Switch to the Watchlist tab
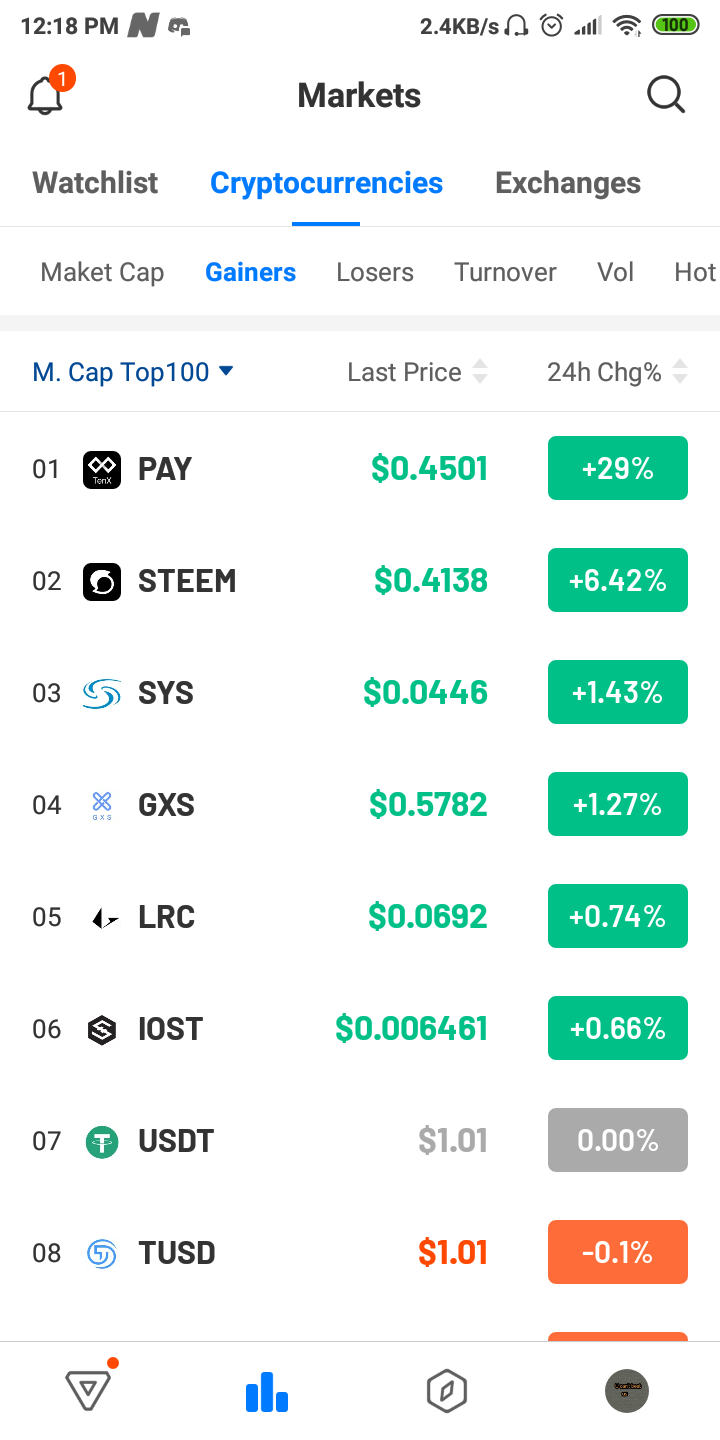The image size is (720, 1440). tap(95, 183)
